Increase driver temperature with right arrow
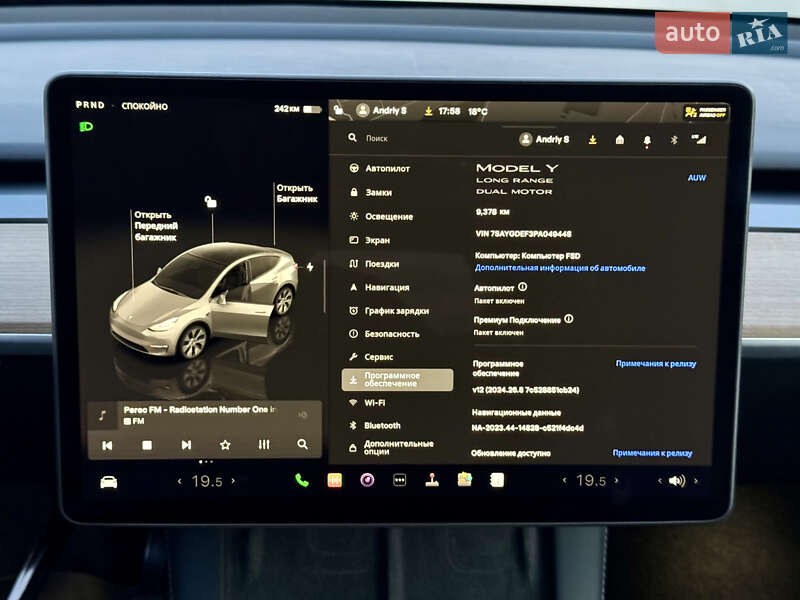Image resolution: width=800 pixels, height=600 pixels. (x=233, y=481)
